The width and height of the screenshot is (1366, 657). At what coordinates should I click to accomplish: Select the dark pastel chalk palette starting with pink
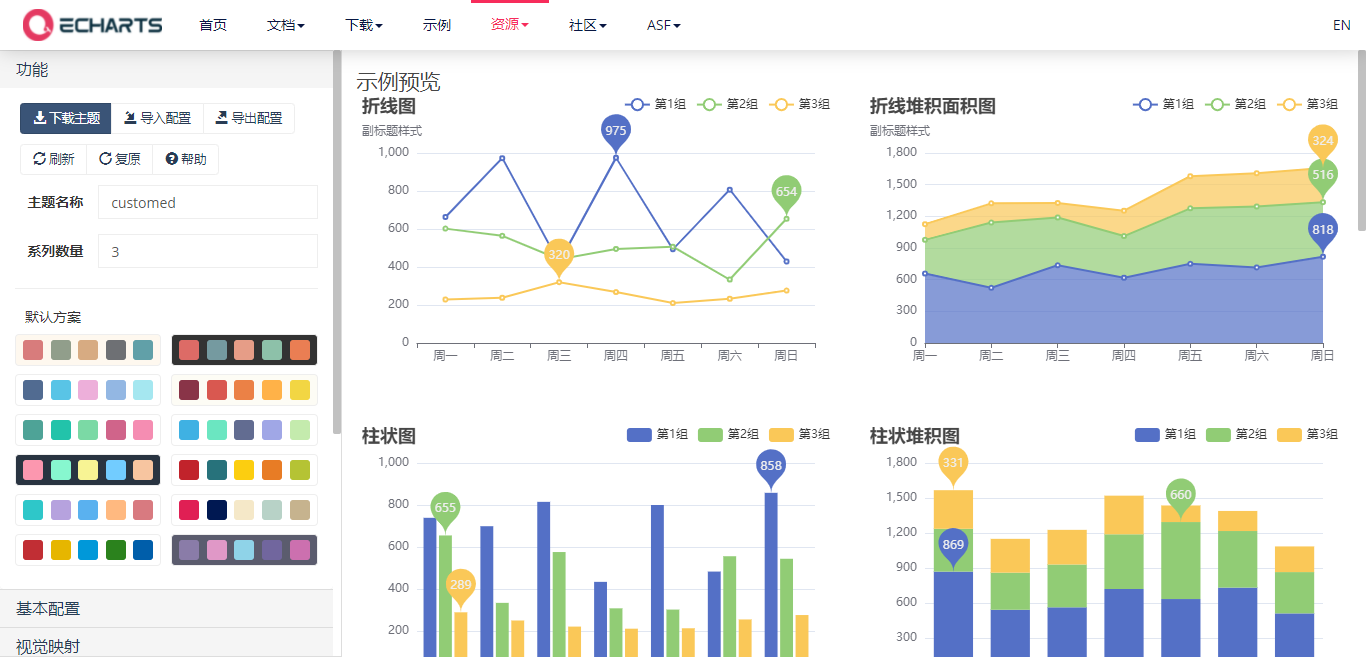pos(88,470)
